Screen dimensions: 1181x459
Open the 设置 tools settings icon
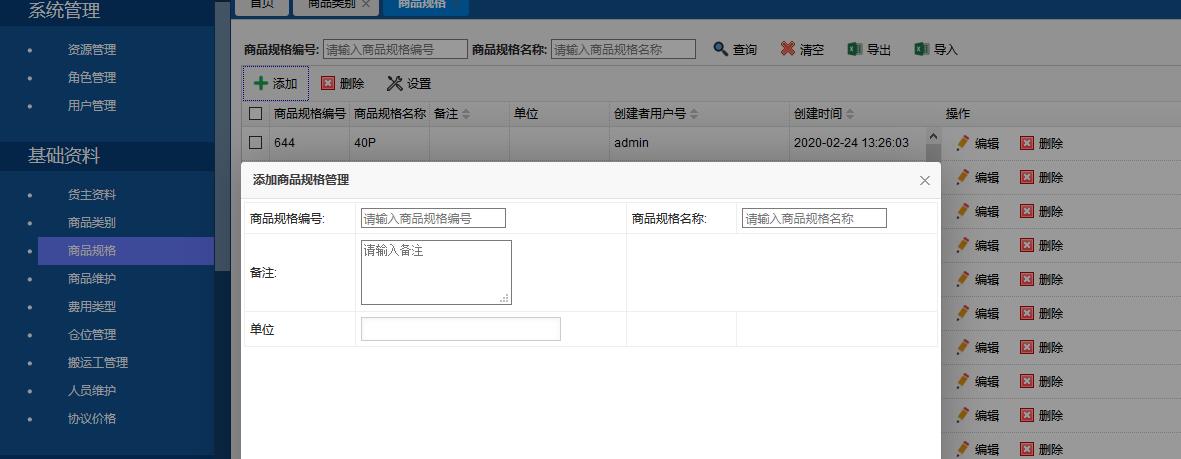394,84
